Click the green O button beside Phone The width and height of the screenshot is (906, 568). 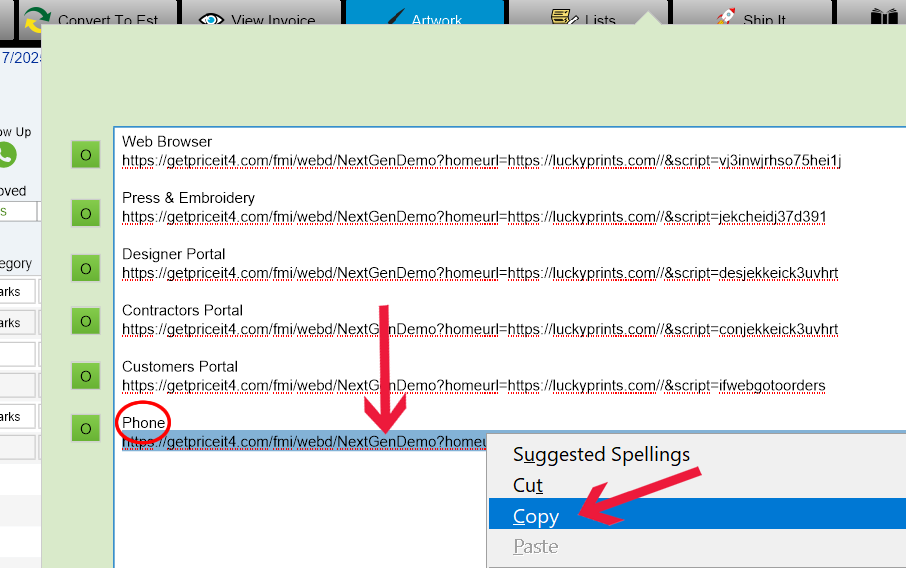(x=86, y=428)
